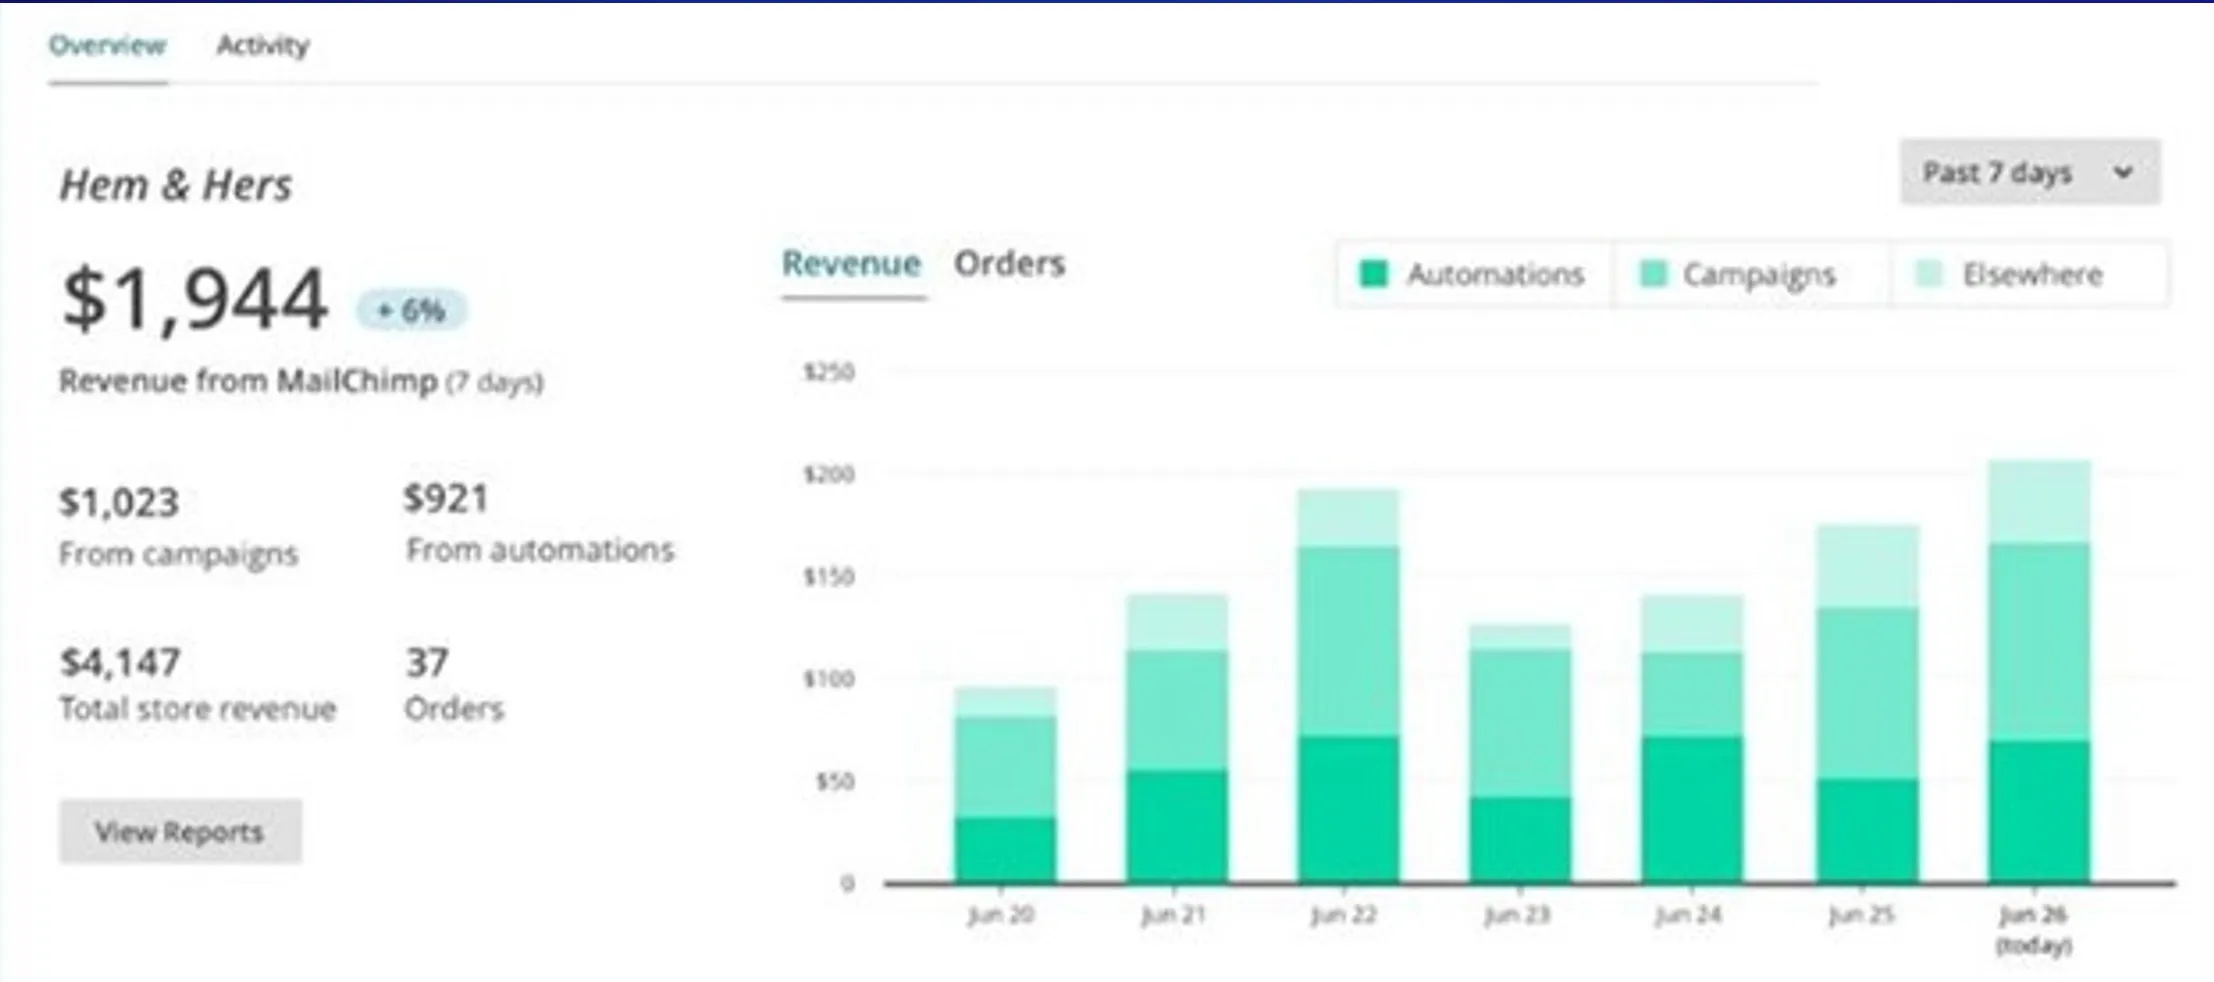This screenshot has width=2214, height=982.
Task: Toggle the Automations legend filter
Action: coord(1474,274)
